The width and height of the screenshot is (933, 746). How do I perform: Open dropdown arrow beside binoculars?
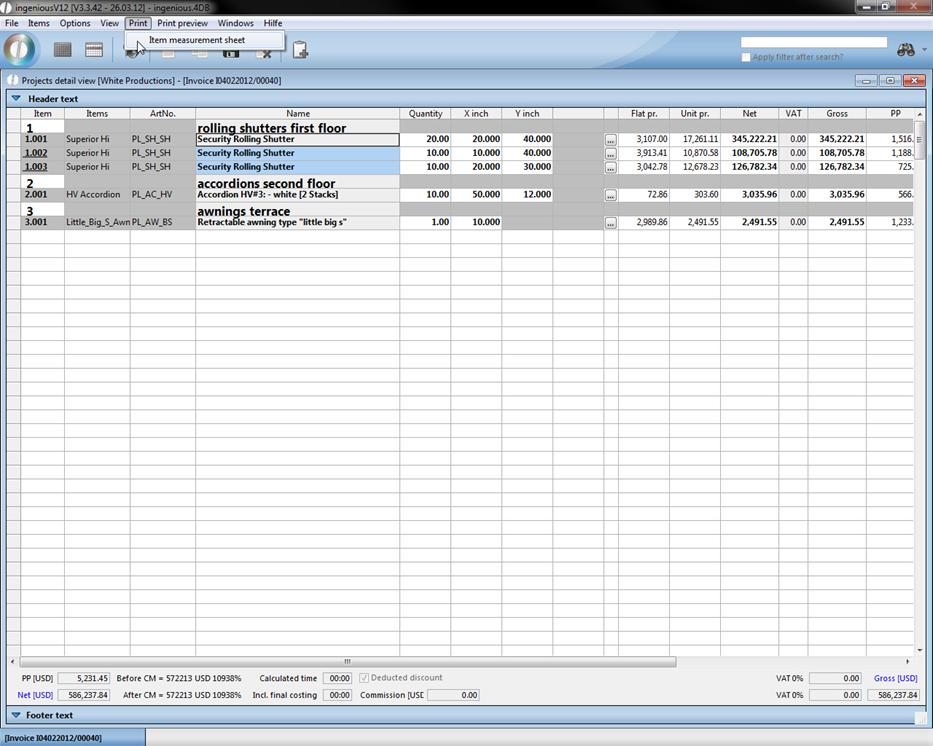coord(924,50)
